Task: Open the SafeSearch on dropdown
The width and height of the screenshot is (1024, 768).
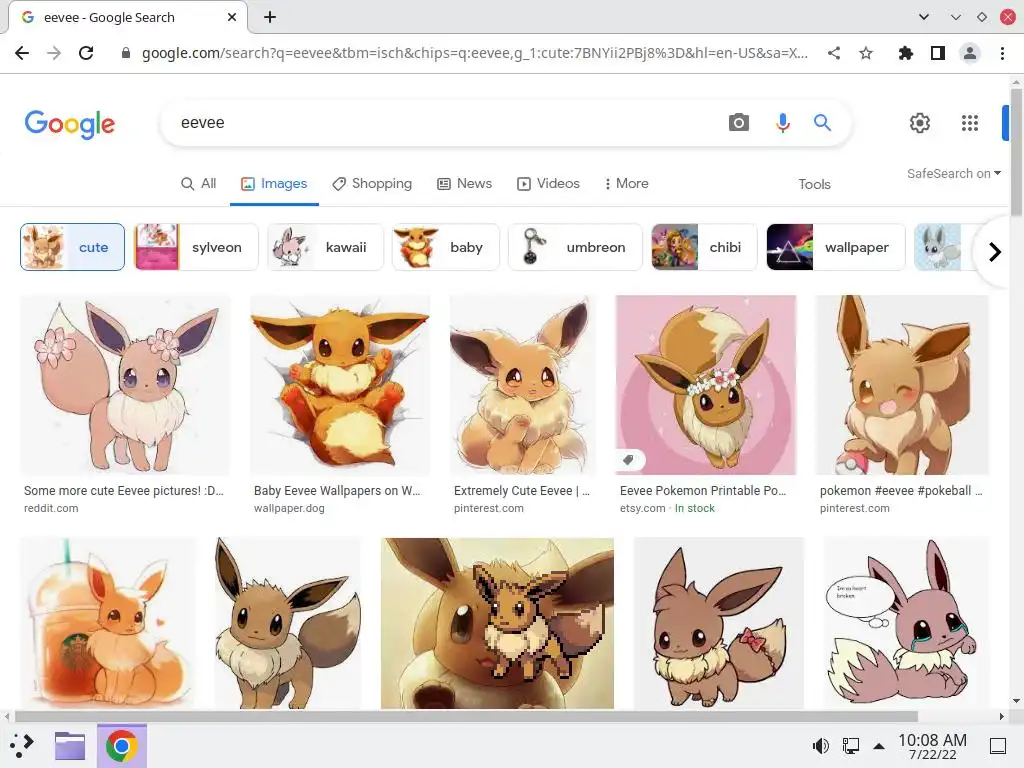Action: (953, 173)
